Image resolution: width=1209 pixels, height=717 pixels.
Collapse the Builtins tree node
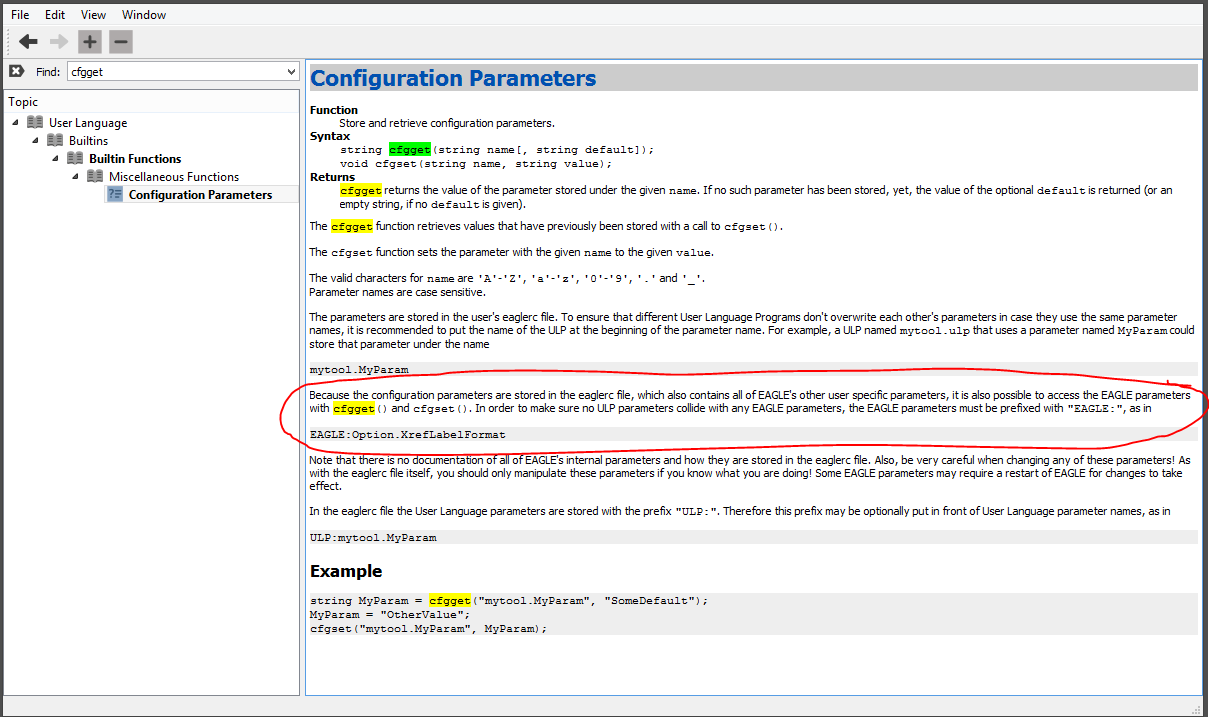[x=35, y=140]
